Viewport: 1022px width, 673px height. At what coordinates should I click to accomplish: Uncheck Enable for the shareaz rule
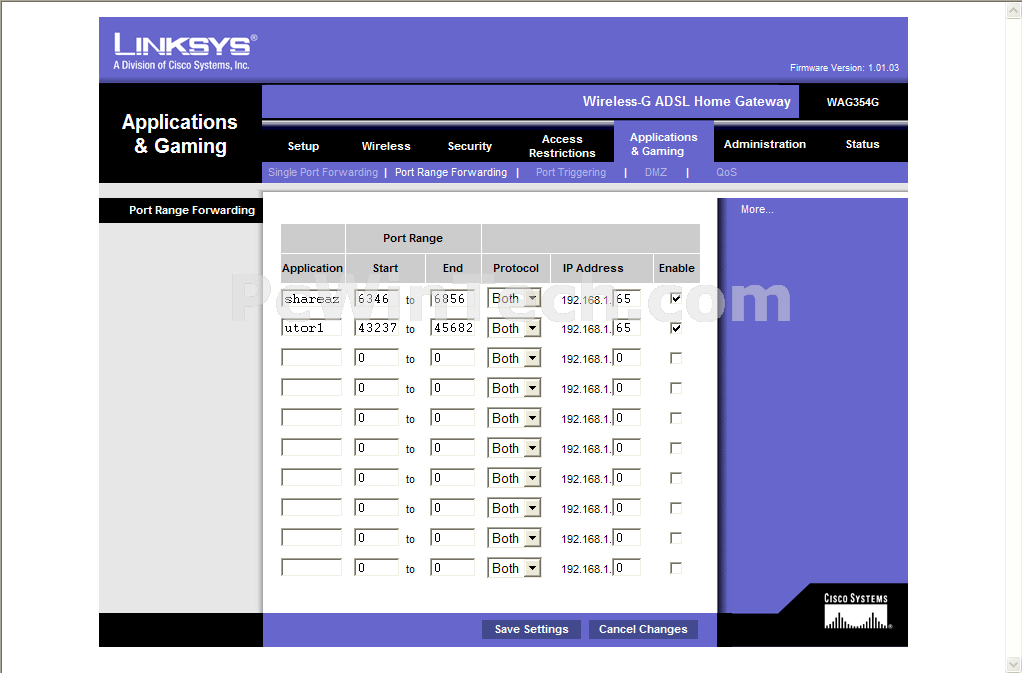(x=676, y=298)
